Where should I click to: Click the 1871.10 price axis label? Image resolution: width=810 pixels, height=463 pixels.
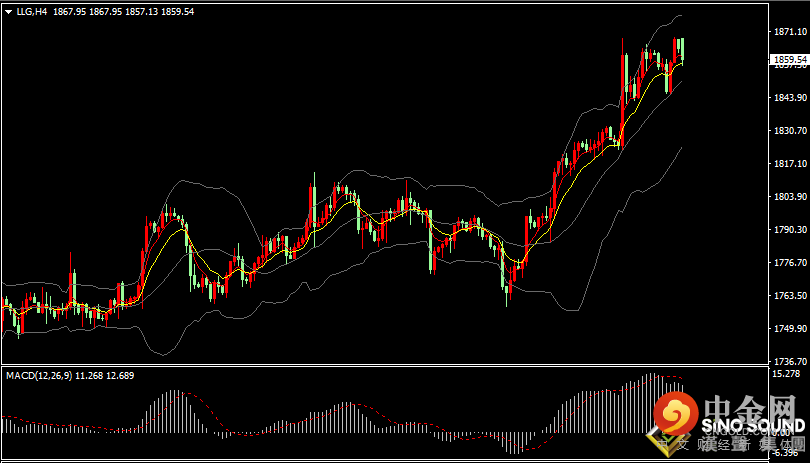tap(790, 32)
